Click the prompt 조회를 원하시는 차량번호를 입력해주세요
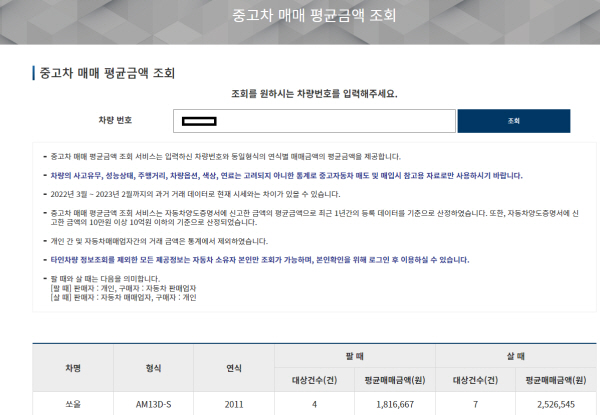 [x=314, y=94]
